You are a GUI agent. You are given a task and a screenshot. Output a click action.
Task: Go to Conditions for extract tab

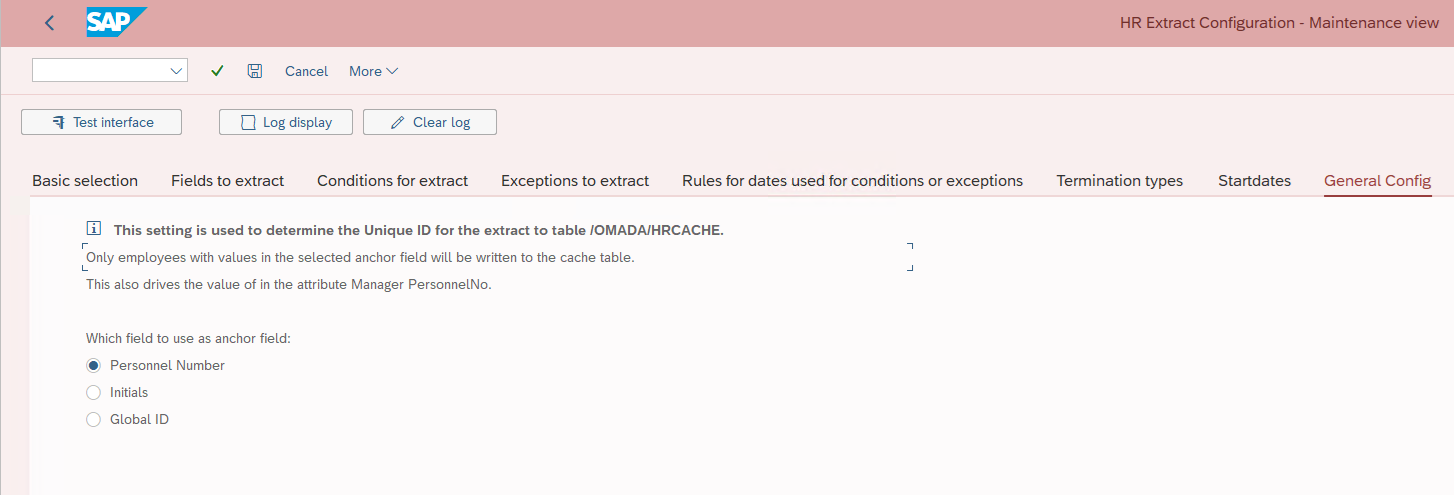(393, 181)
